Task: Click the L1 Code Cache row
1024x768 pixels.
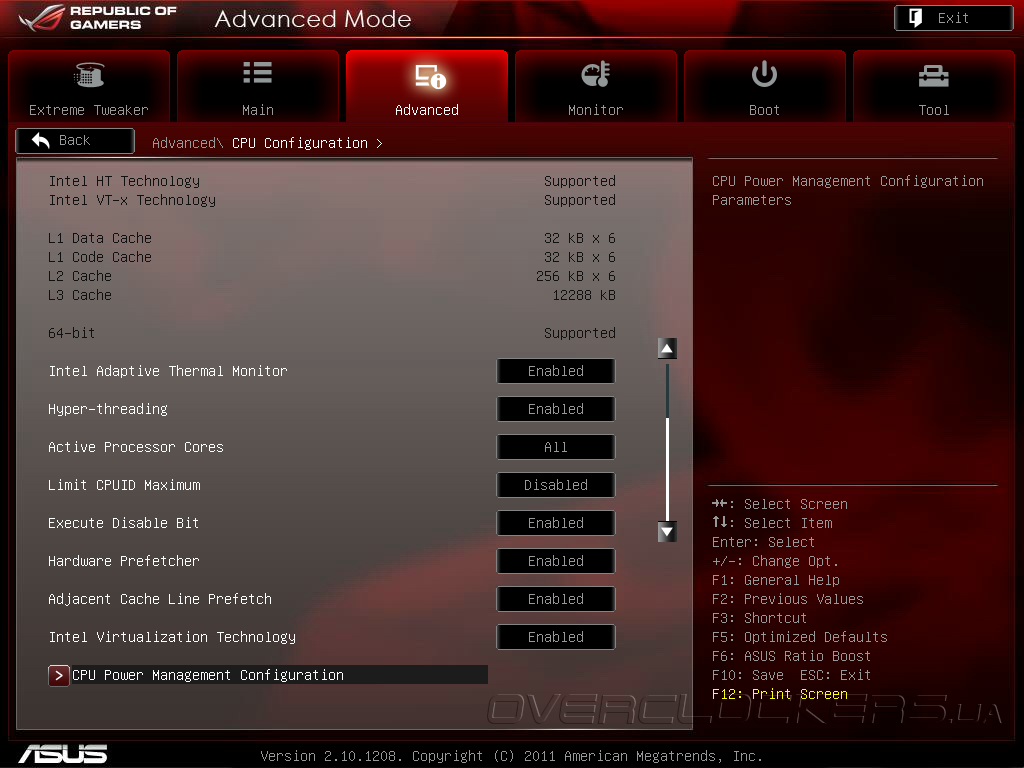Action: pos(332,257)
